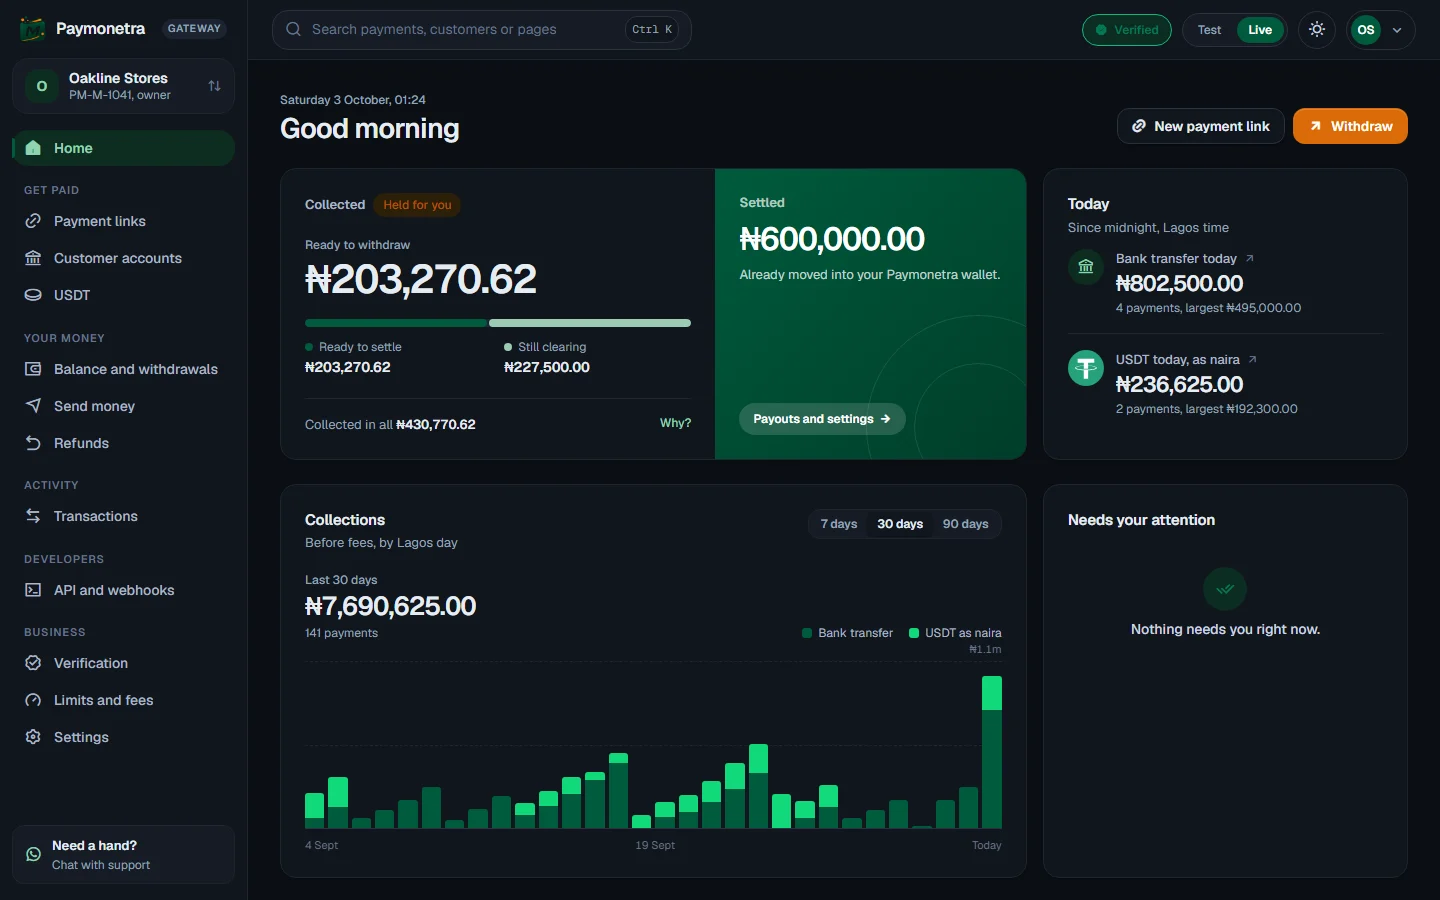Select the 90 days range tab
Image resolution: width=1440 pixels, height=900 pixels.
pyautogui.click(x=965, y=524)
